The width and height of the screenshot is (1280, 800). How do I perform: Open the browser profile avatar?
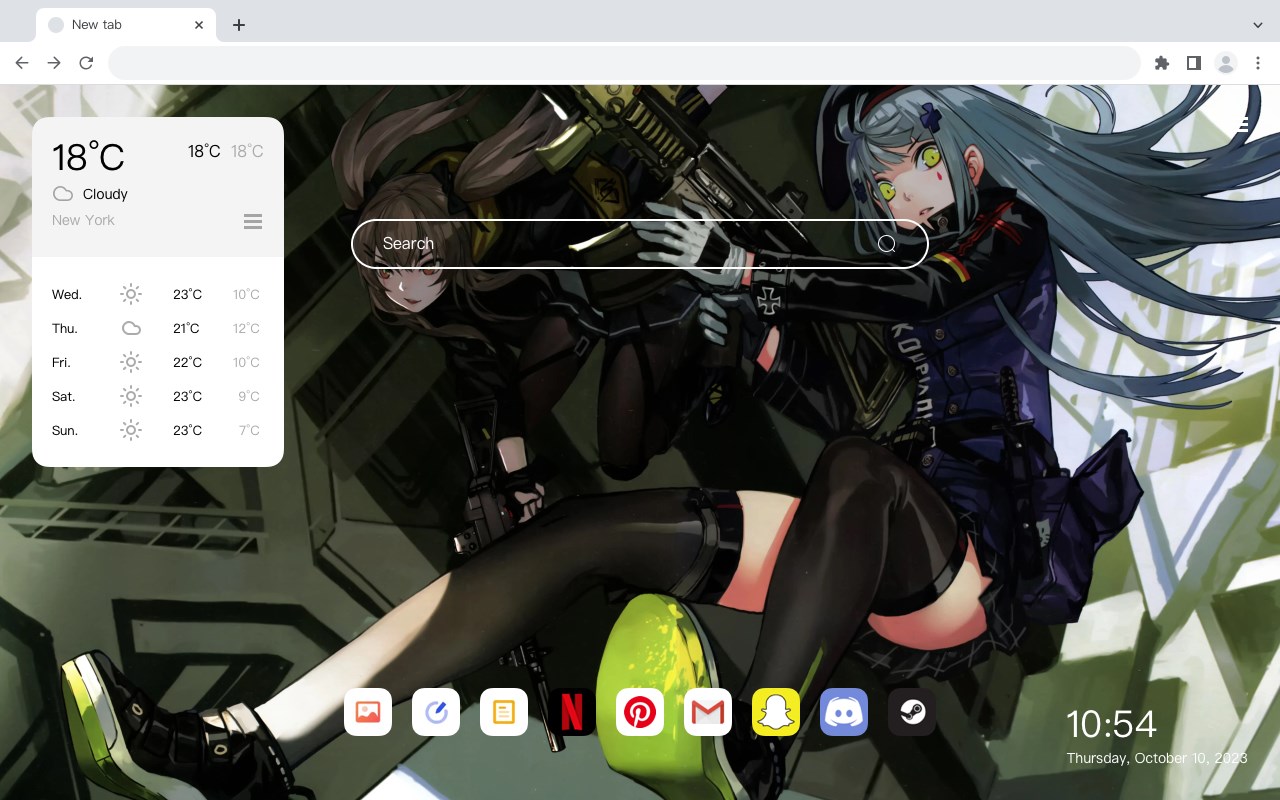point(1226,63)
